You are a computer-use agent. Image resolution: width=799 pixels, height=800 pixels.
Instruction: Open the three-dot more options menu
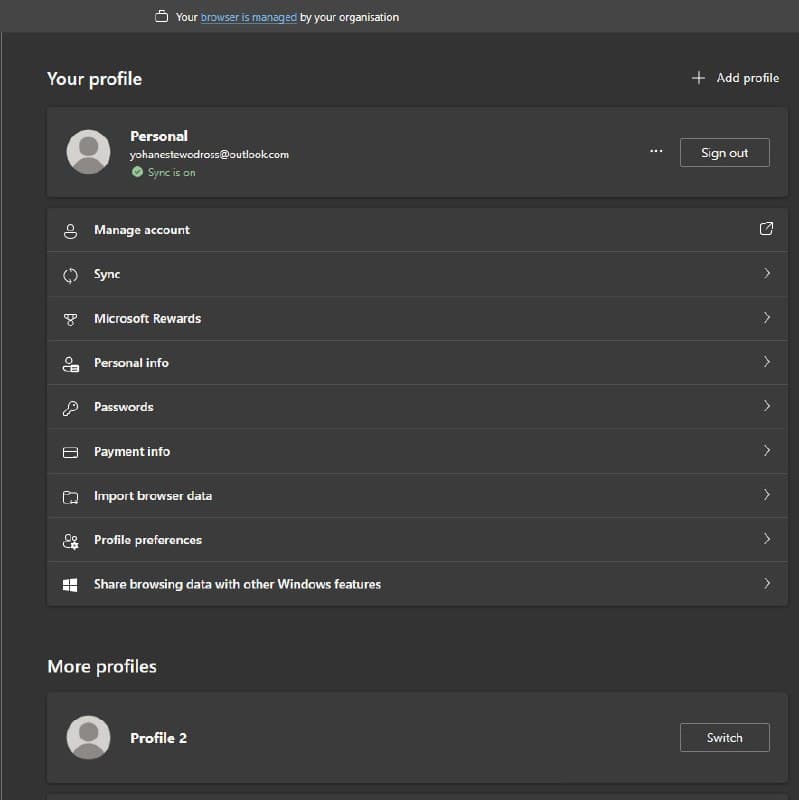click(656, 151)
